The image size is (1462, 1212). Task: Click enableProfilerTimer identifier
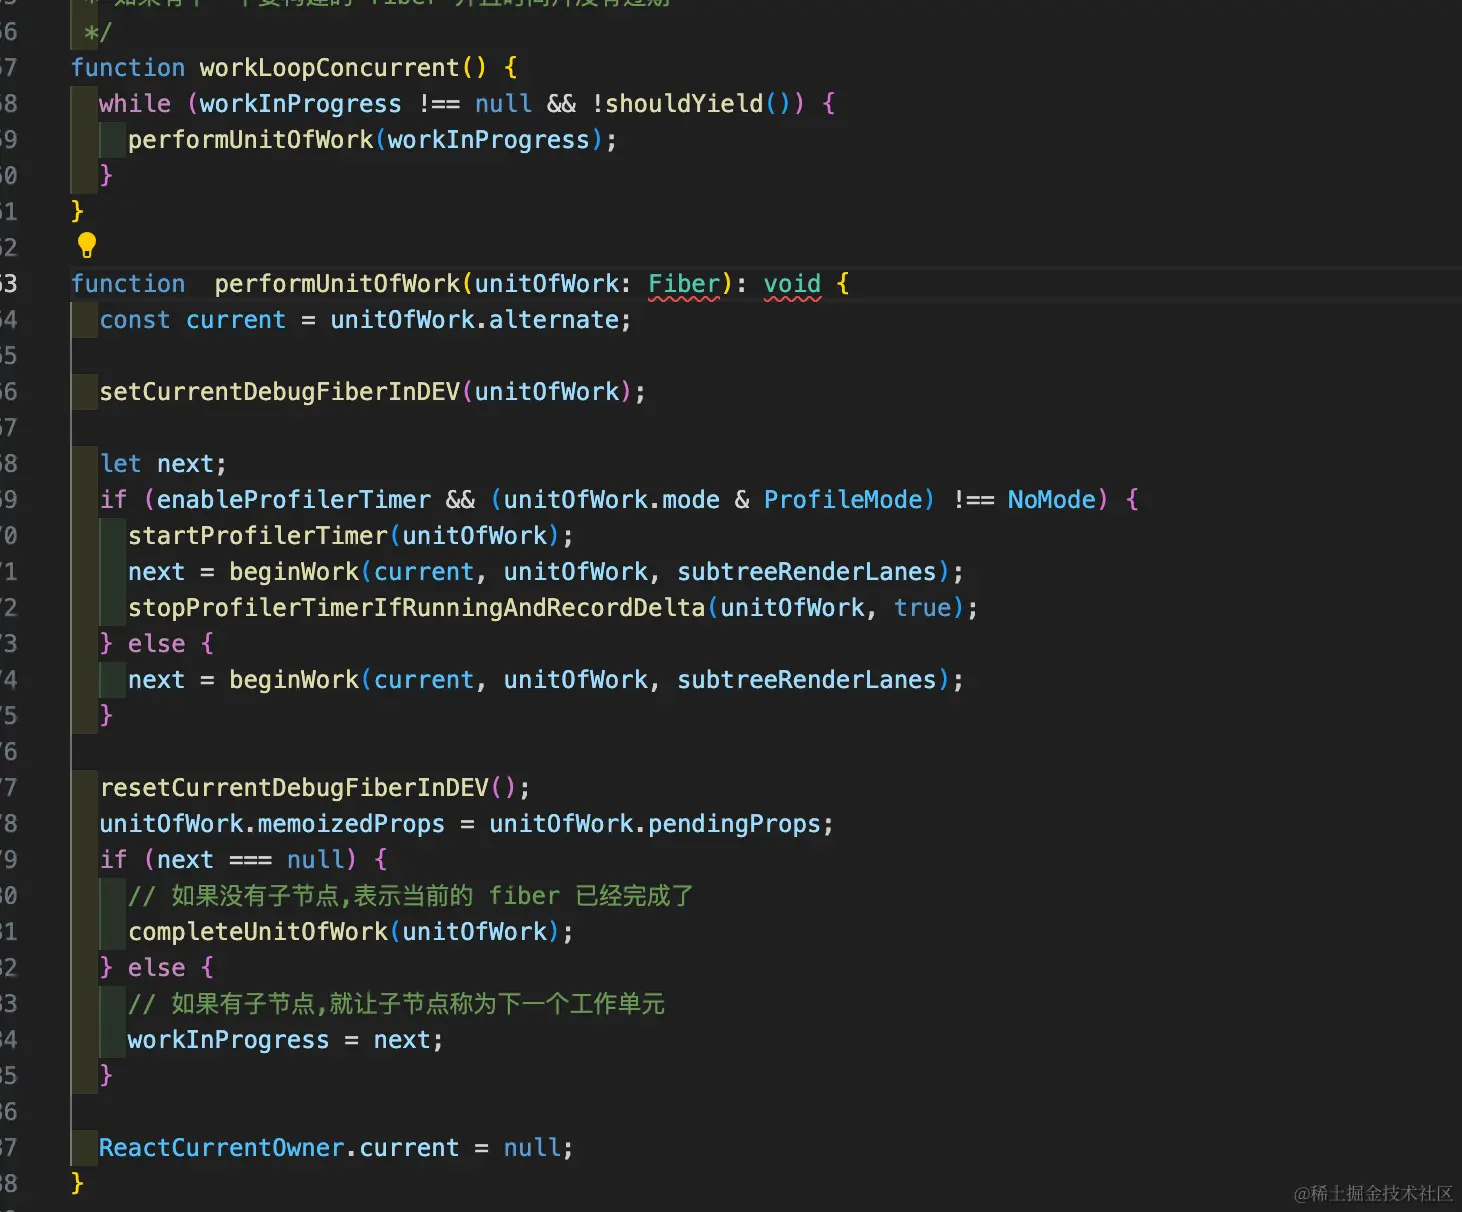point(294,500)
